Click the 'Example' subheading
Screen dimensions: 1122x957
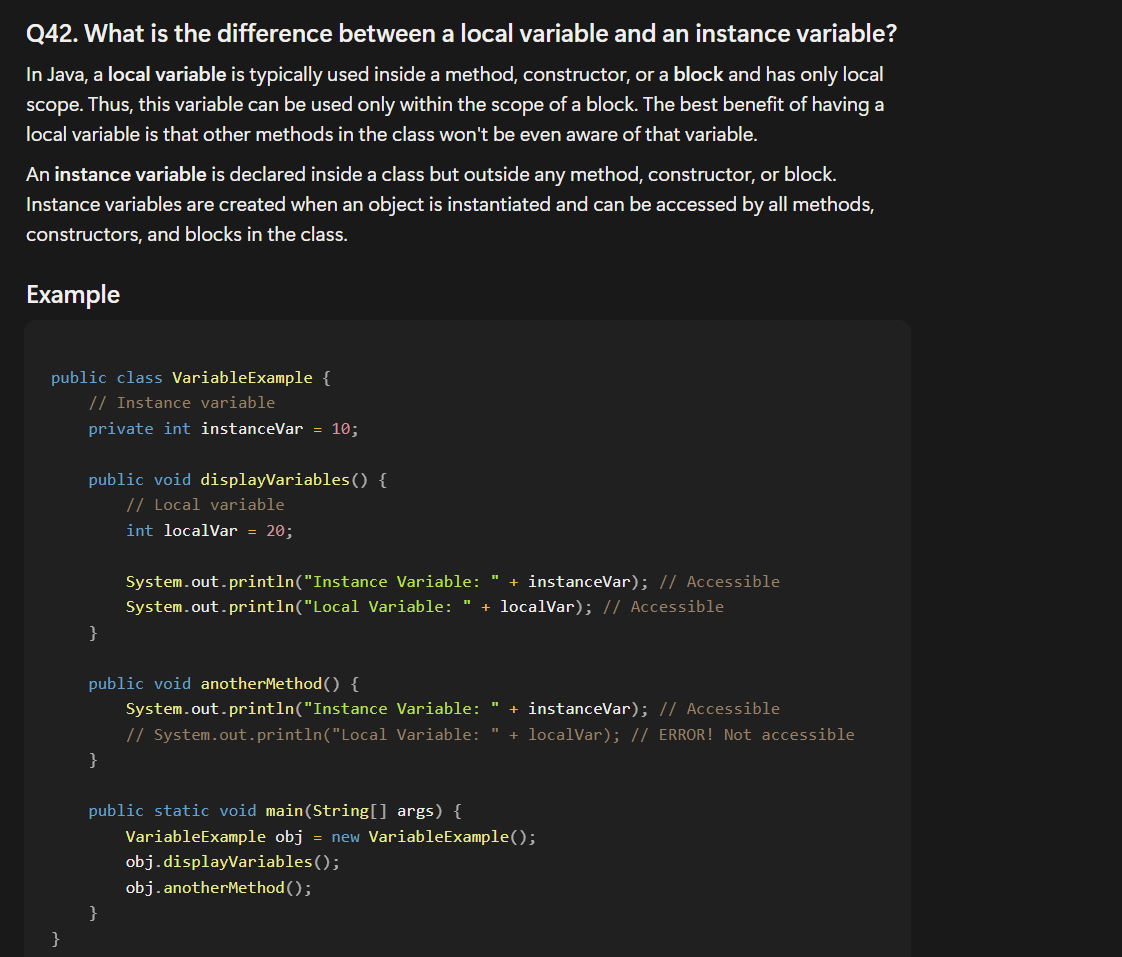[73, 295]
